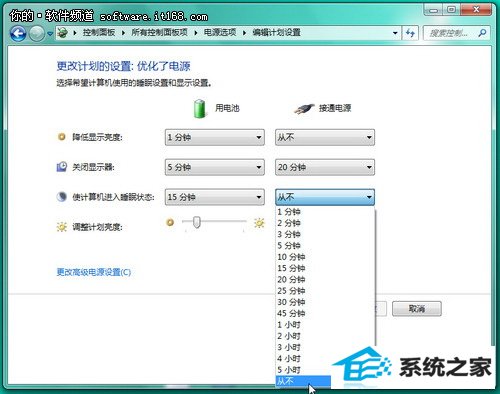Choose highlighted 从不 option in sleep list

tap(303, 381)
